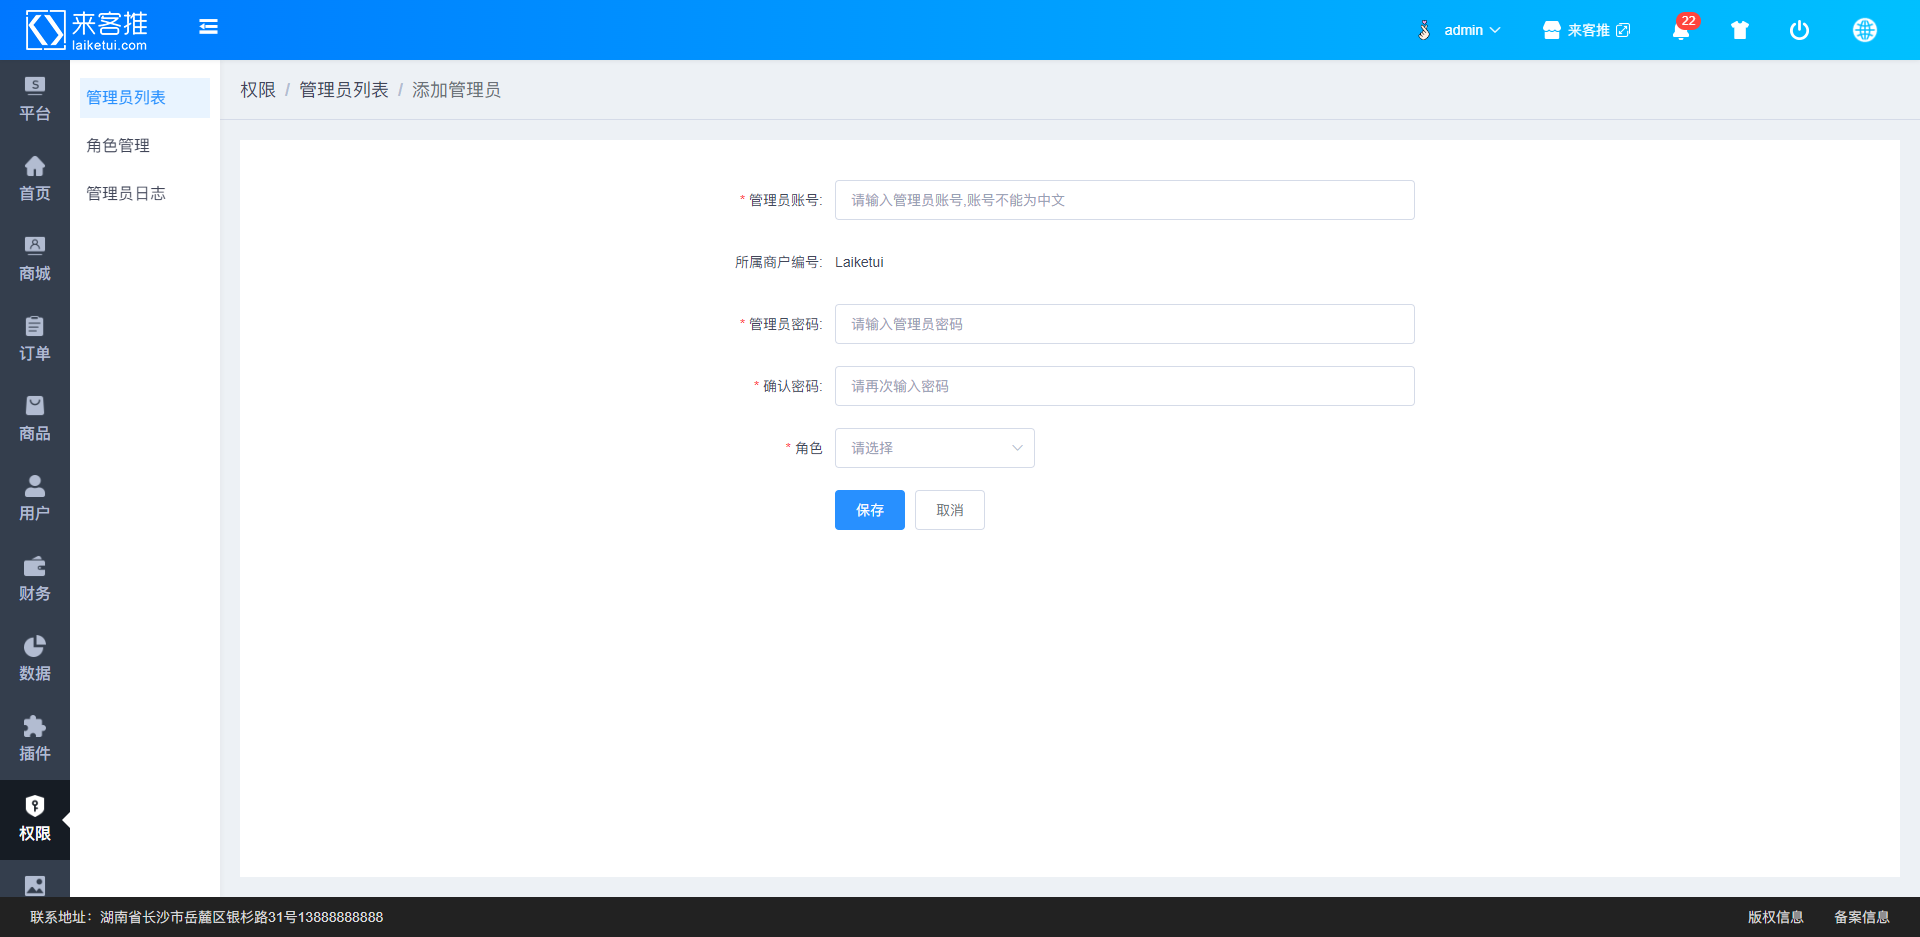This screenshot has width=1920, height=937.
Task: Focus the 管理员密码 input field
Action: click(x=1125, y=324)
